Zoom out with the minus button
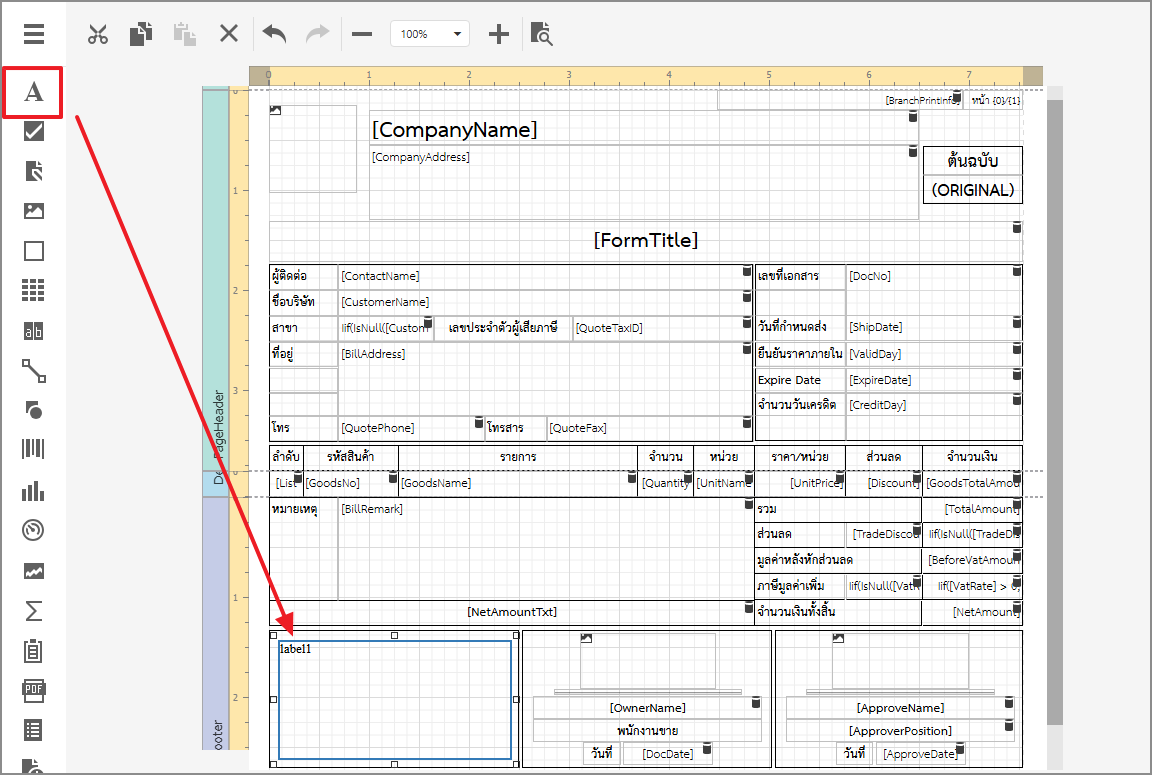Viewport: 1152px width, 775px height. (x=362, y=34)
